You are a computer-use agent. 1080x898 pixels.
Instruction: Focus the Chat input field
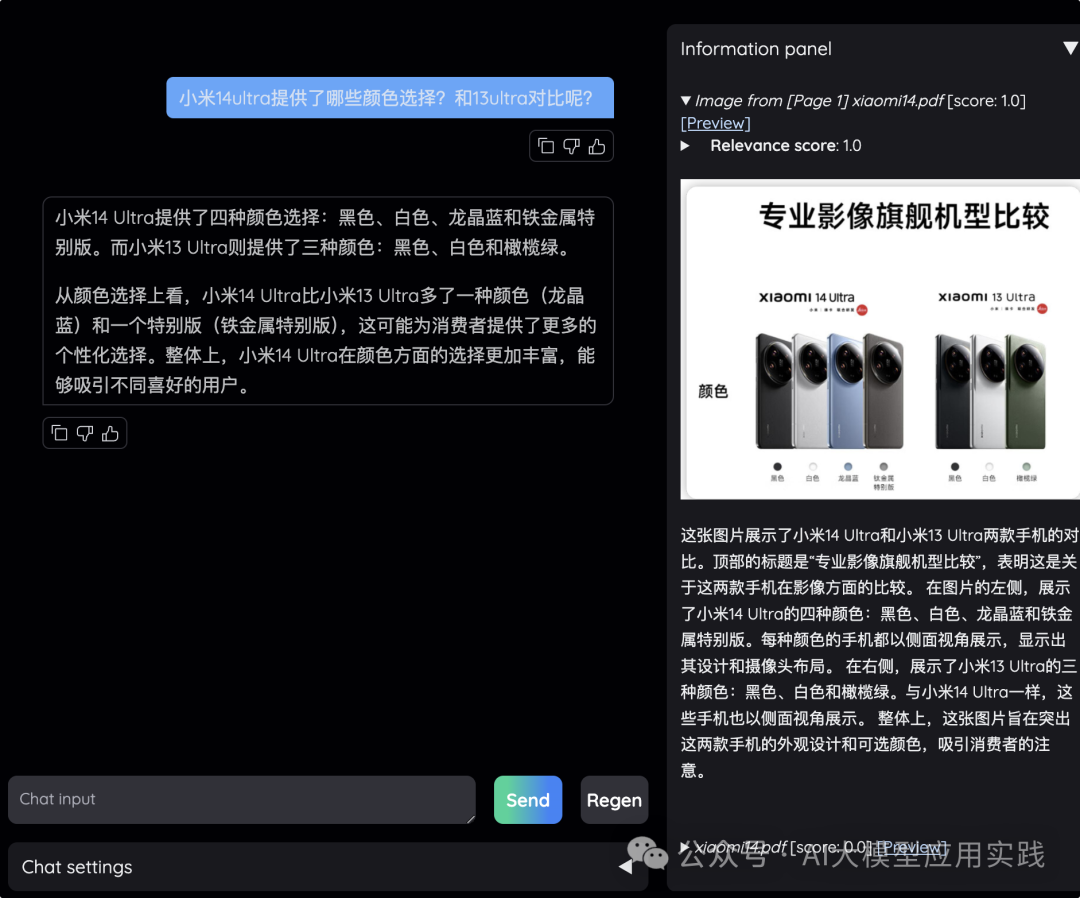pyautogui.click(x=242, y=800)
